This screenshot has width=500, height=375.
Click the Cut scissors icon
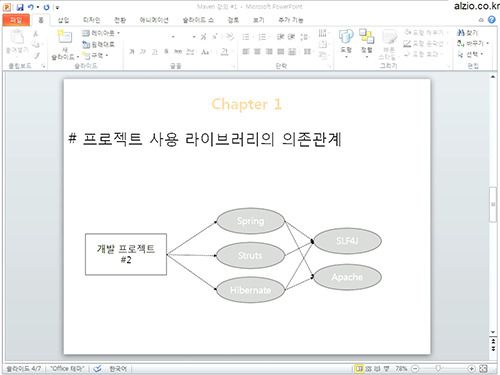[36, 34]
